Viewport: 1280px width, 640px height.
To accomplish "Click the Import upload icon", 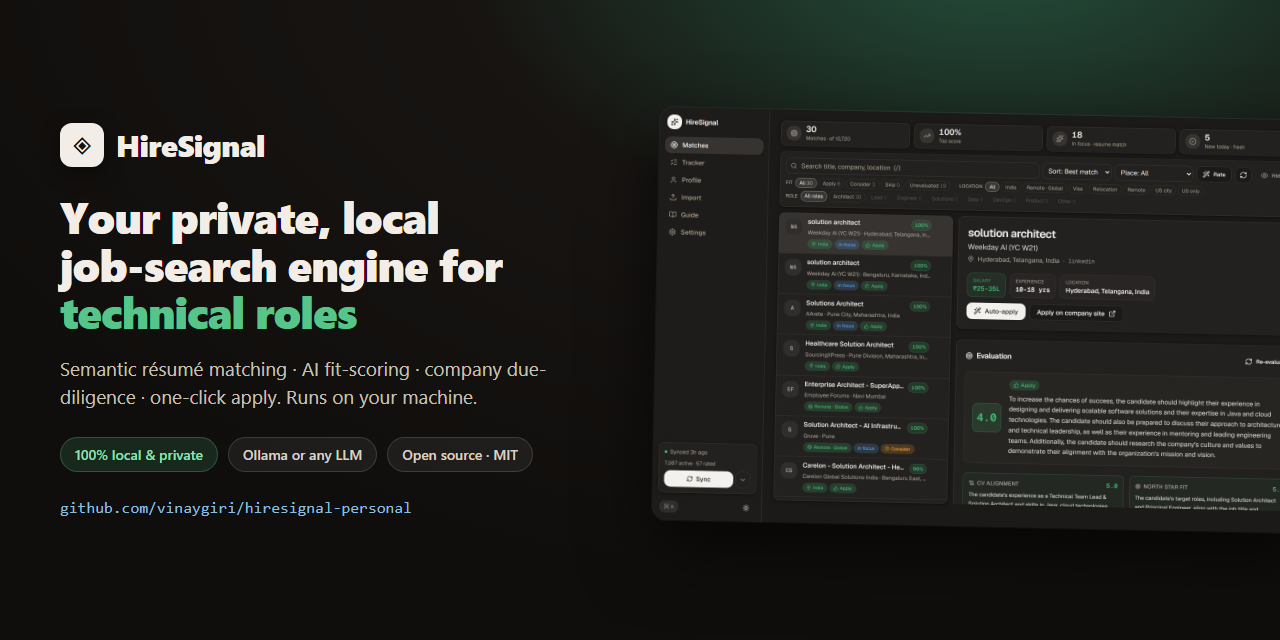I will click(x=673, y=197).
